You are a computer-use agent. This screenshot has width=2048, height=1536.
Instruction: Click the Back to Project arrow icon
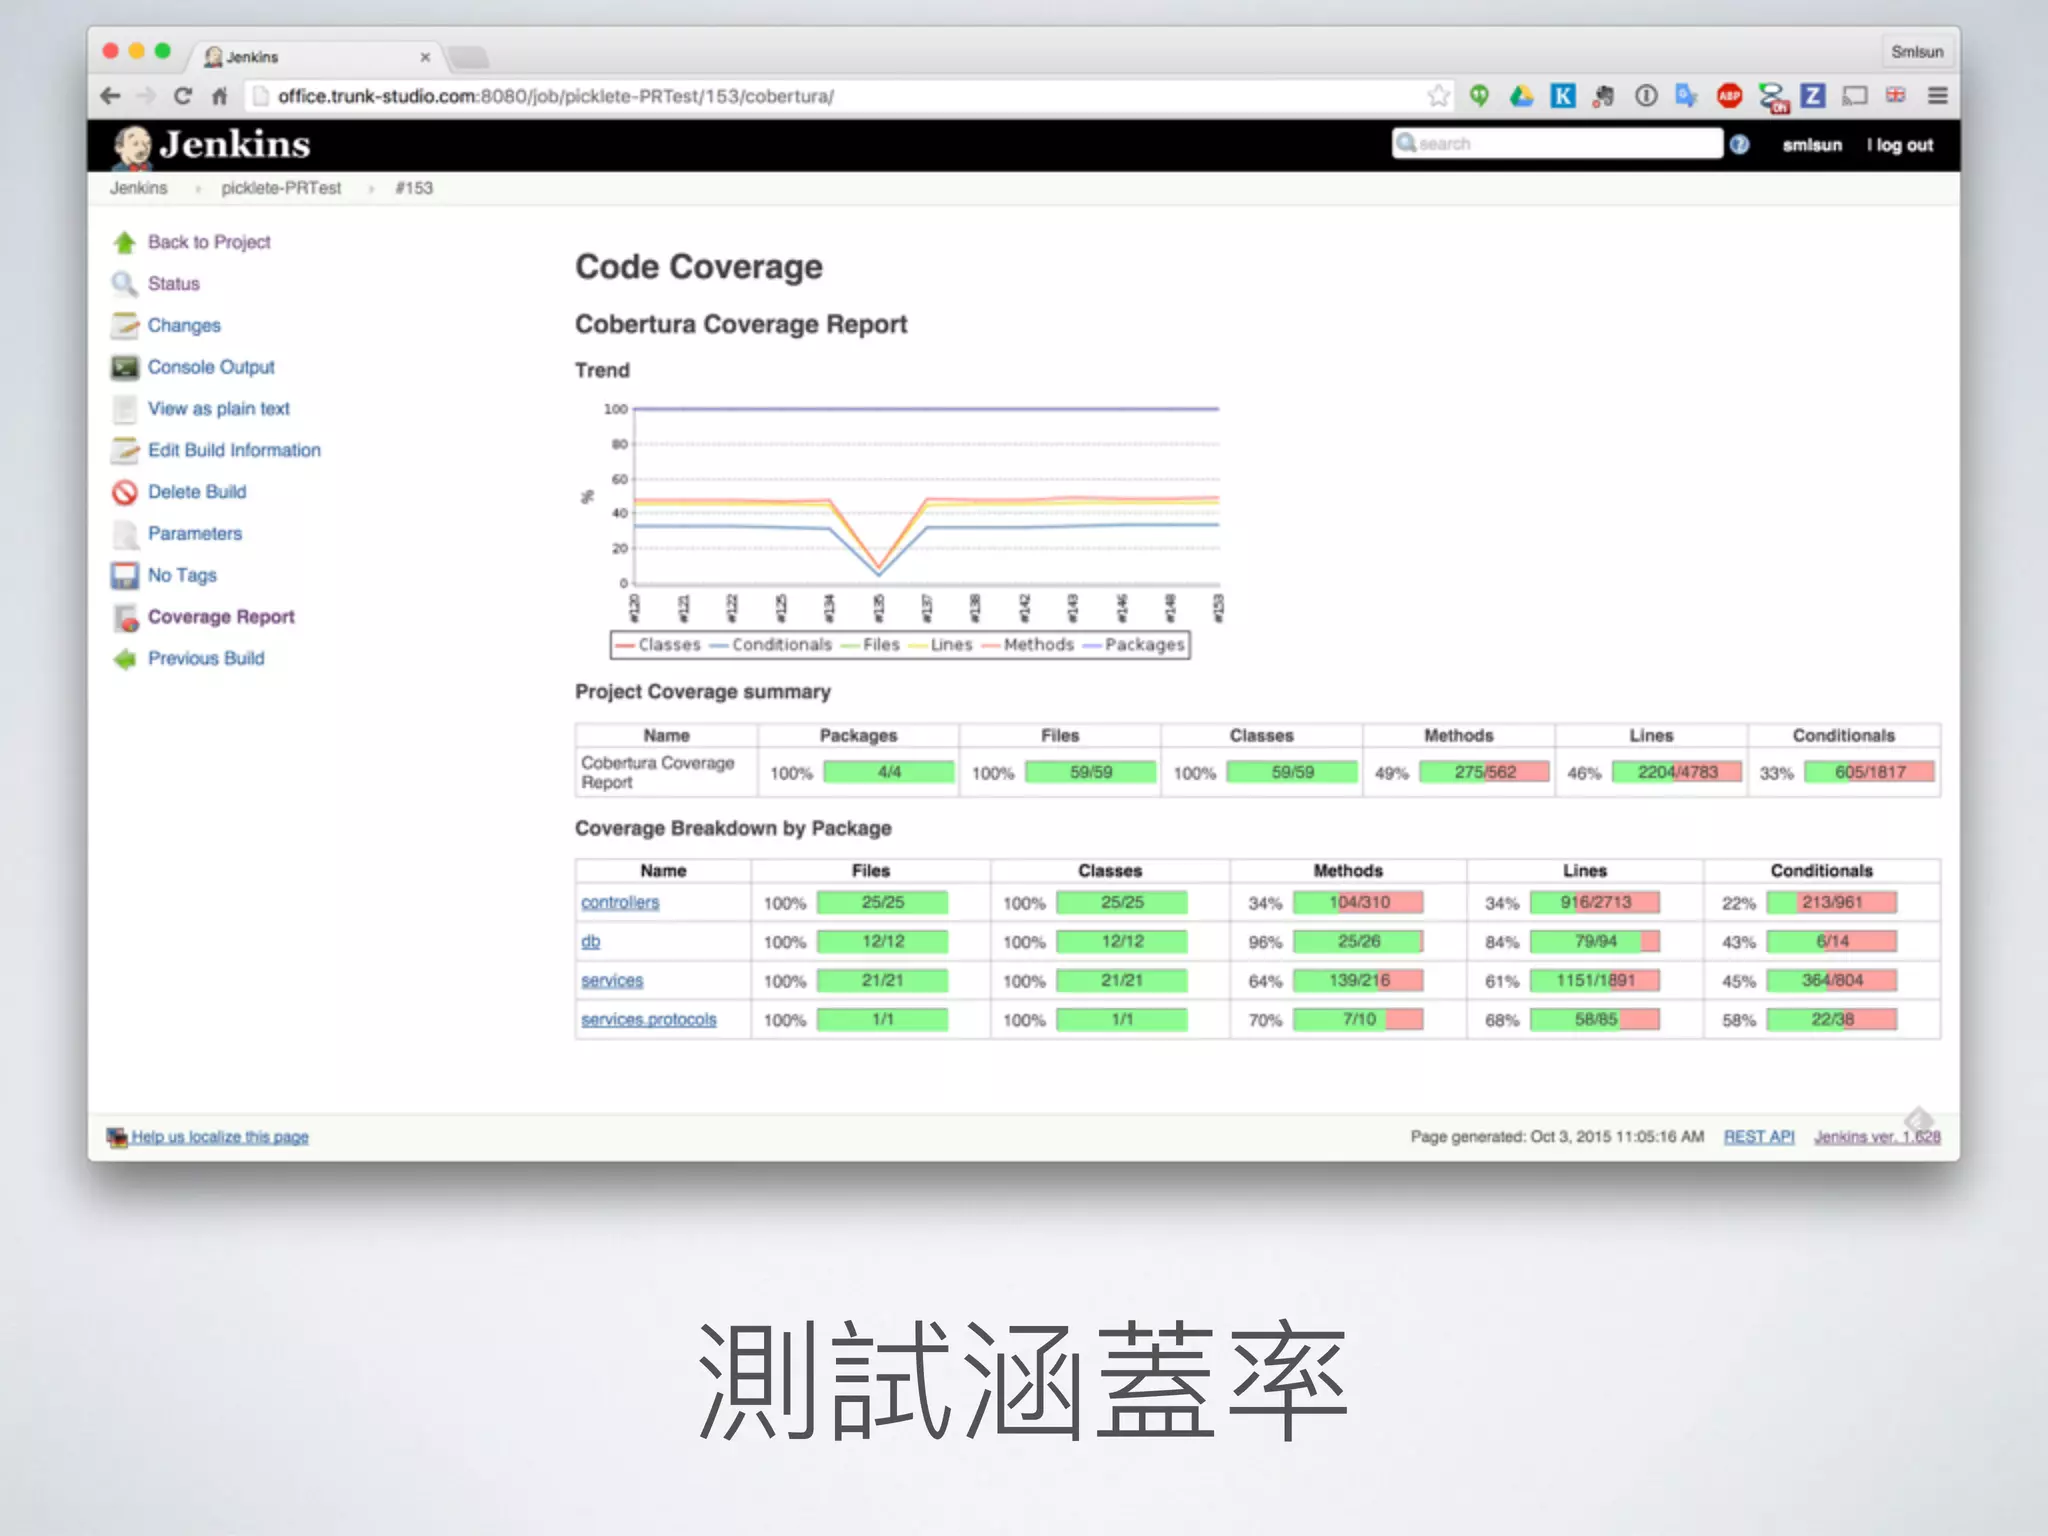pyautogui.click(x=125, y=242)
